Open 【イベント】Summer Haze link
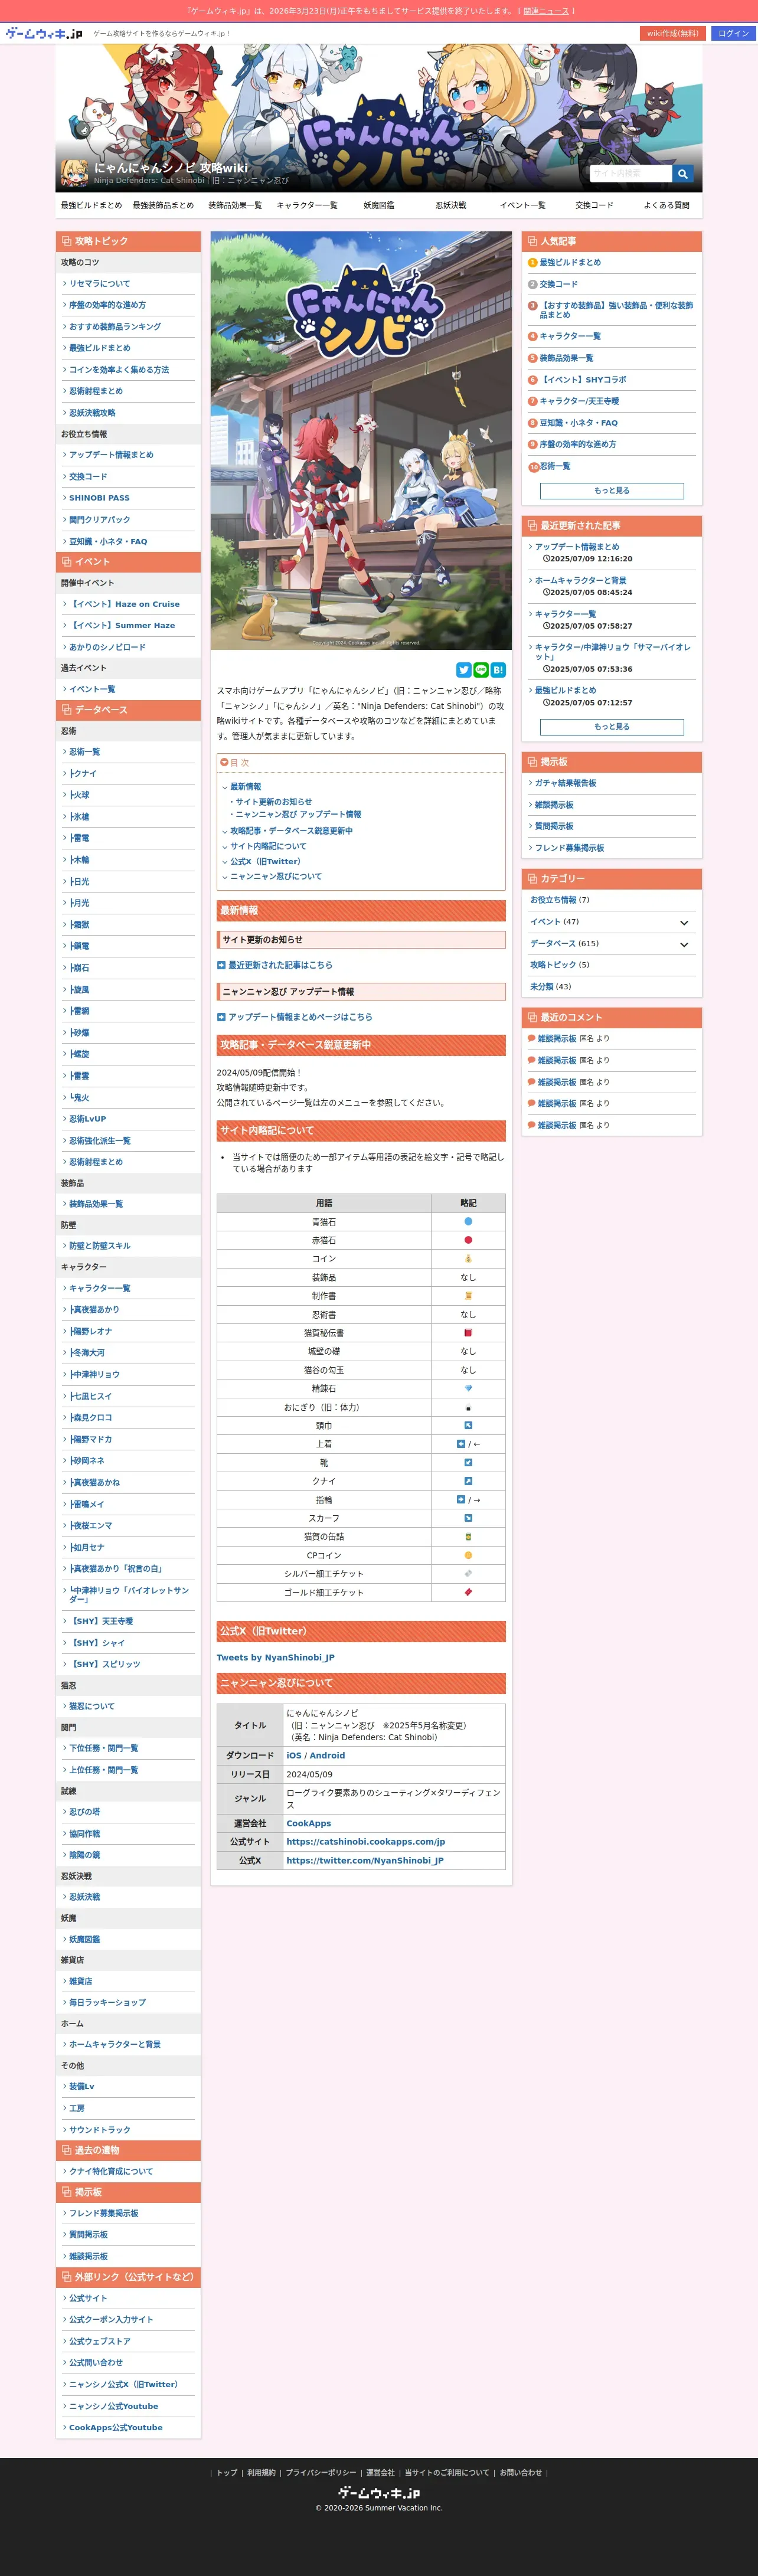 click(121, 626)
